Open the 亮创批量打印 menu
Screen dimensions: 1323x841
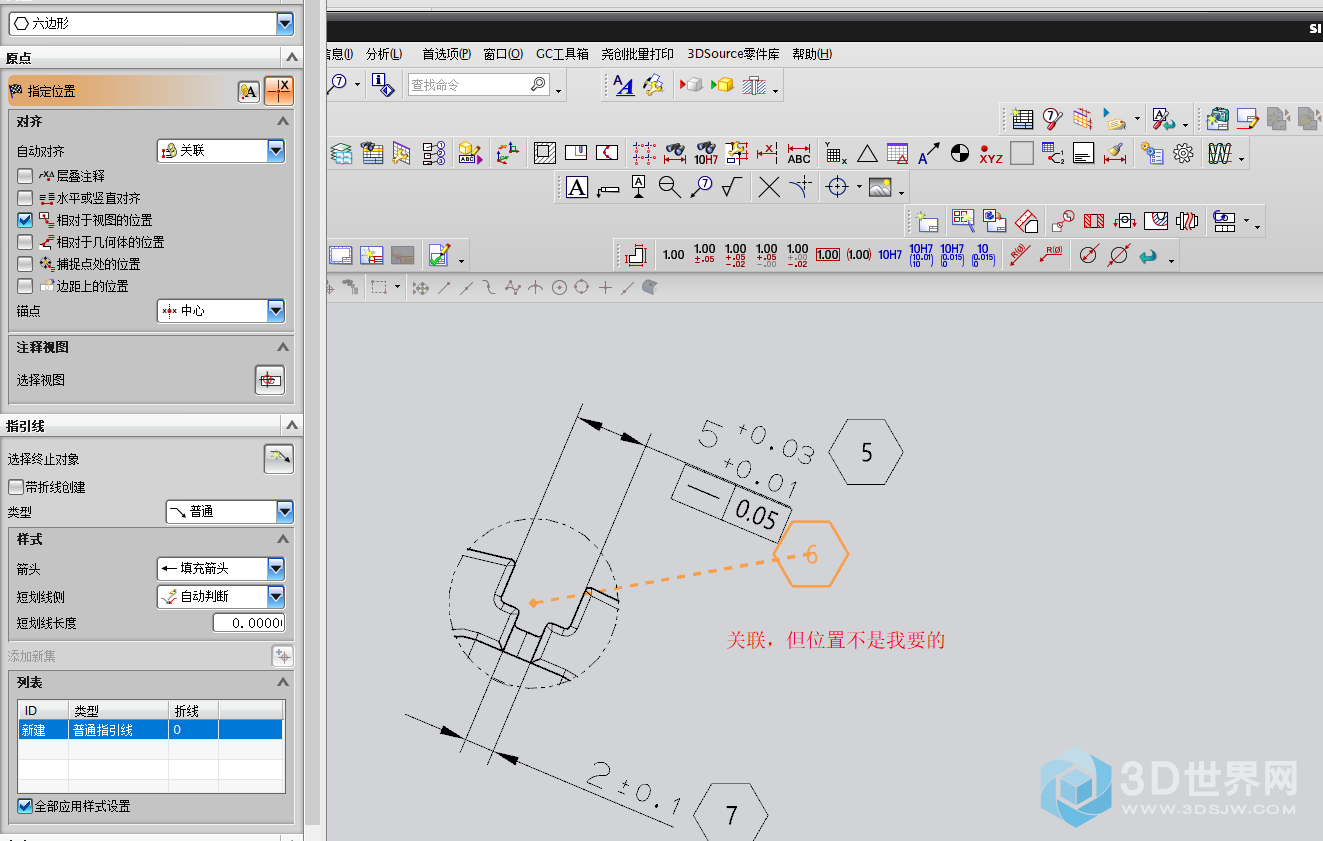(637, 54)
